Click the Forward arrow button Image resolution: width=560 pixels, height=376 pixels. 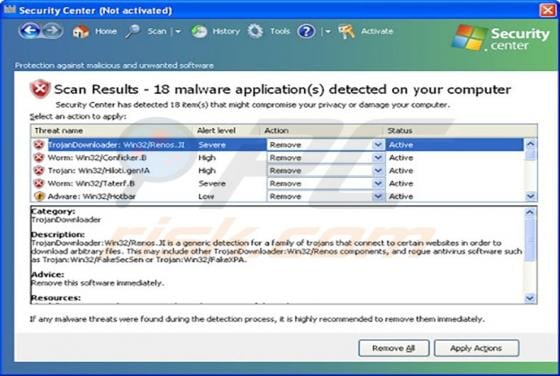53,31
